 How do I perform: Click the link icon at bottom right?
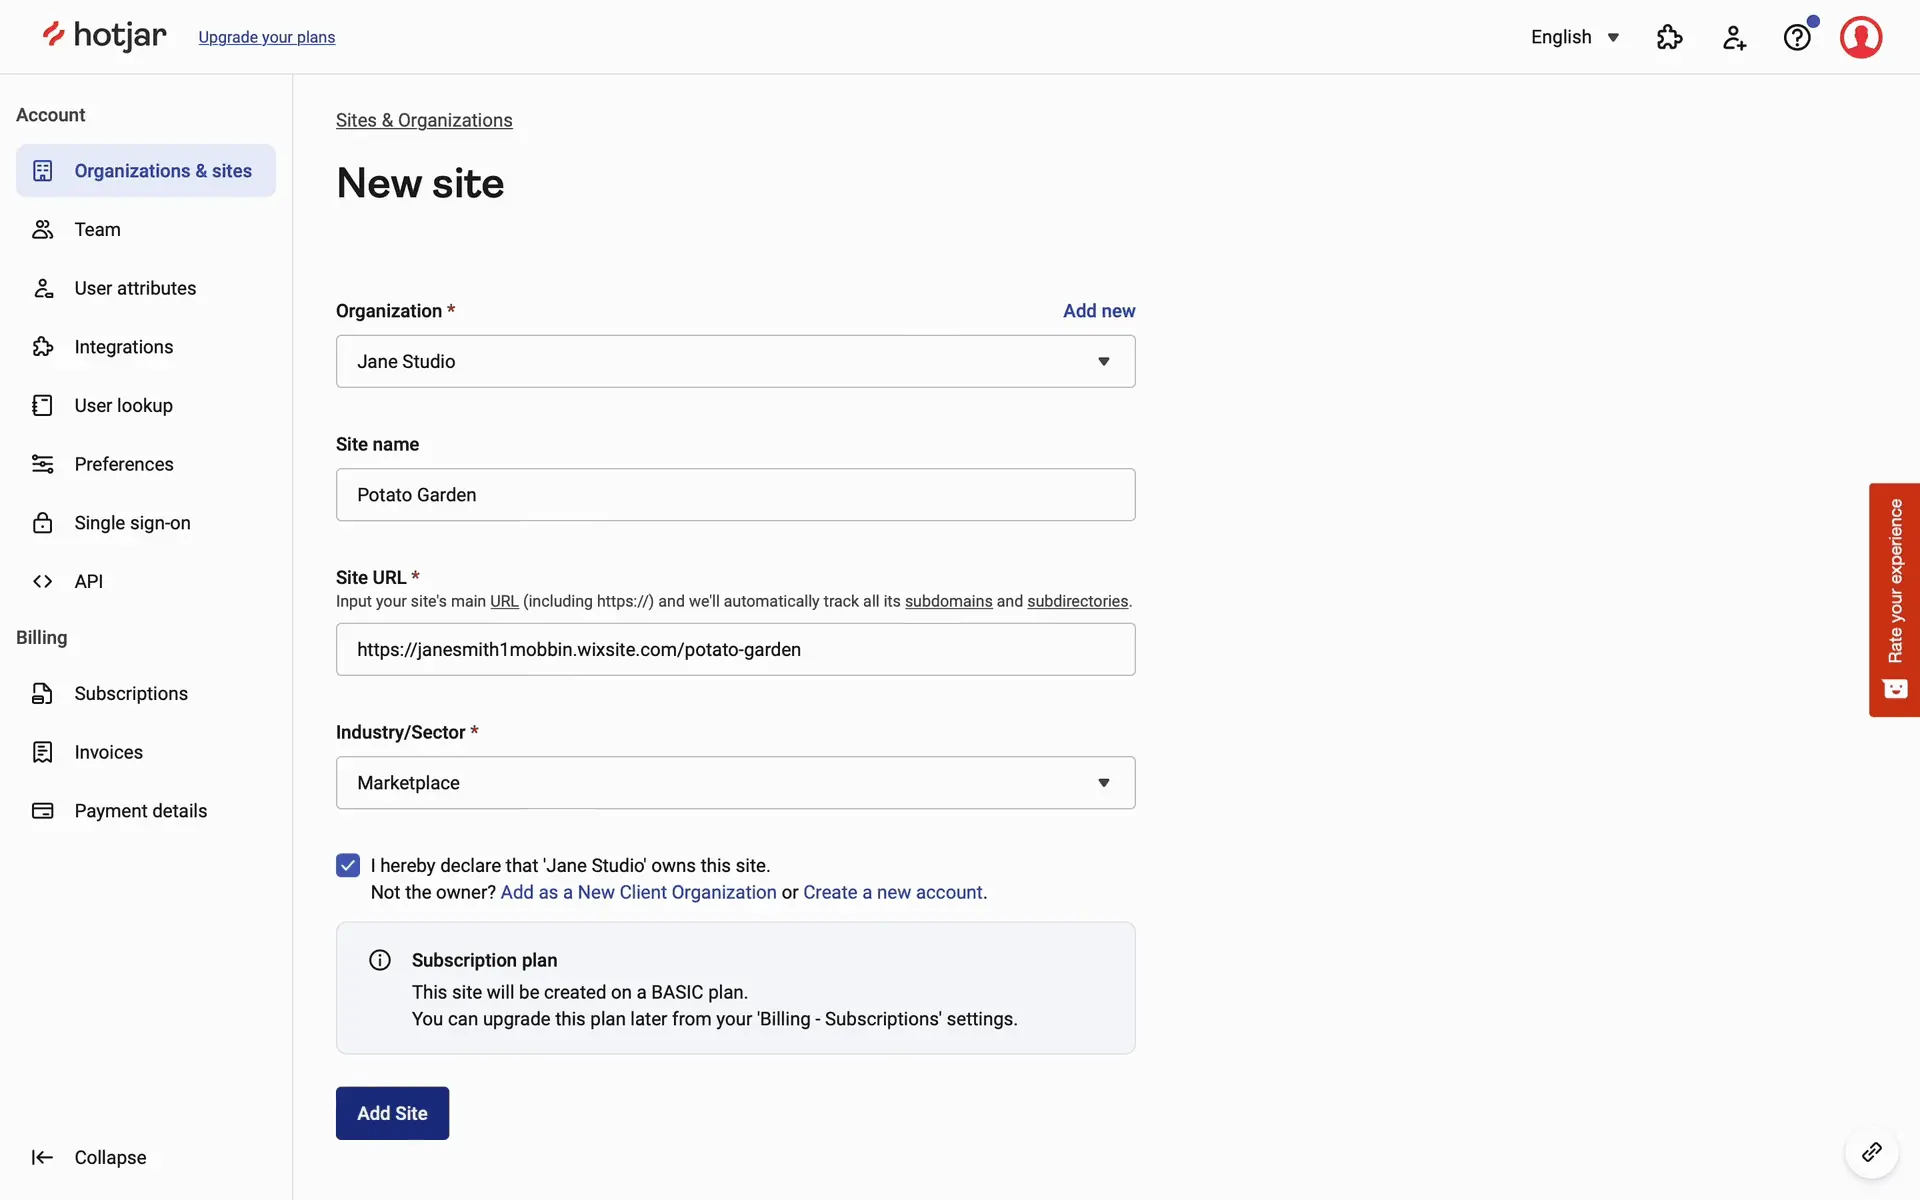point(1871,1152)
